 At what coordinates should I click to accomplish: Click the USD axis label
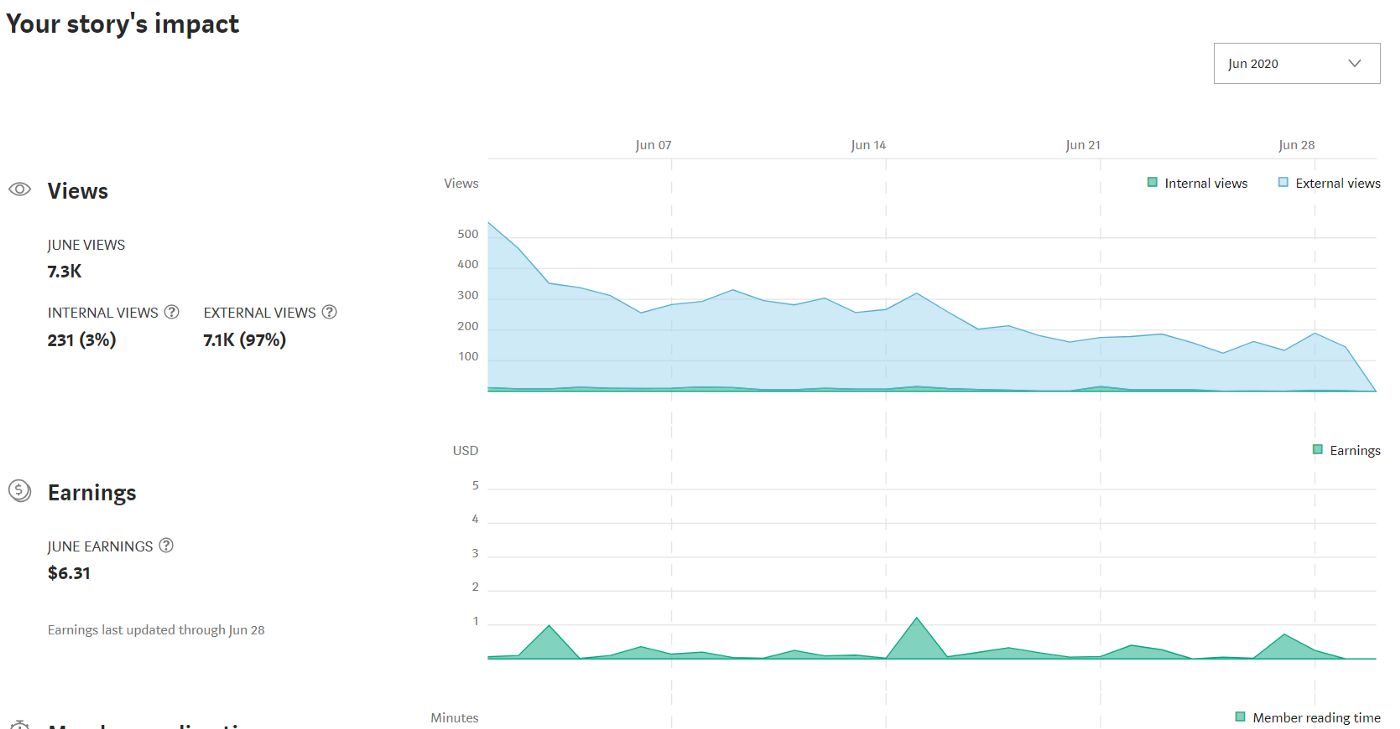pos(466,450)
